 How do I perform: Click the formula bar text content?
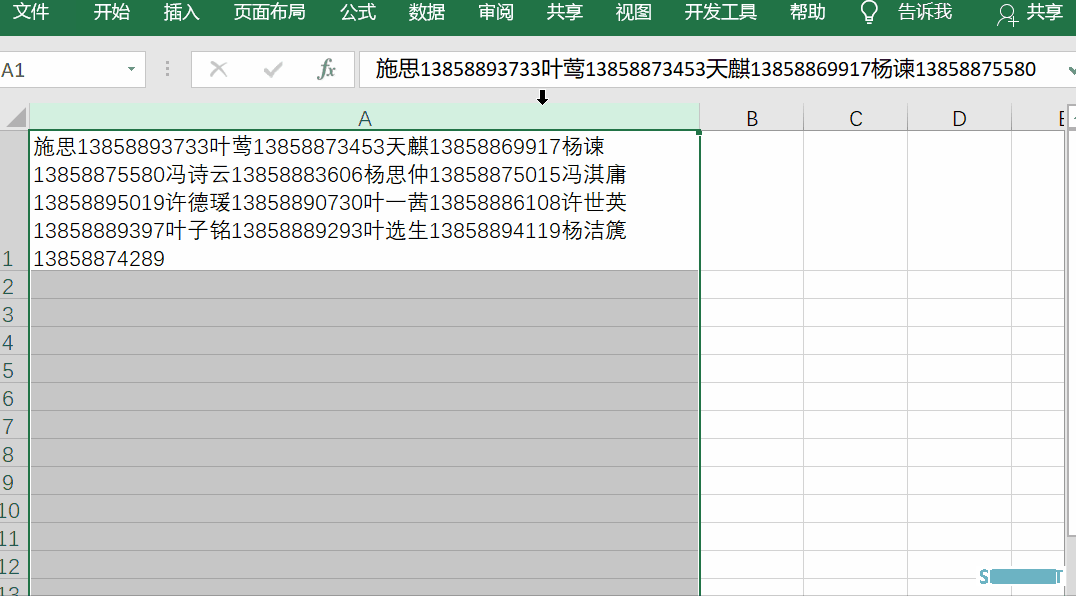[x=705, y=69]
